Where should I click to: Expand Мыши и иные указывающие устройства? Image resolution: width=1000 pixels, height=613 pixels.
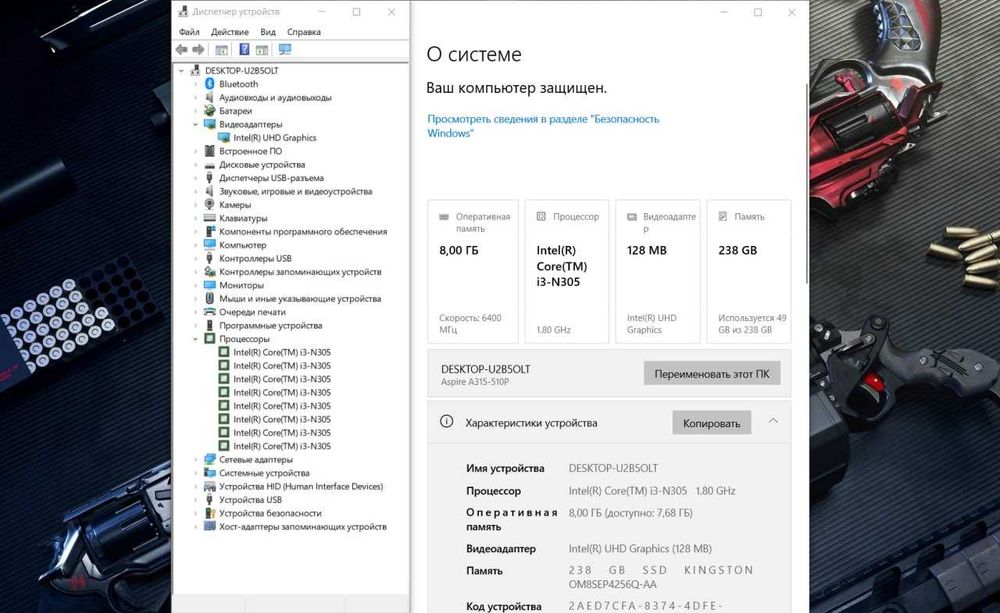coord(195,298)
